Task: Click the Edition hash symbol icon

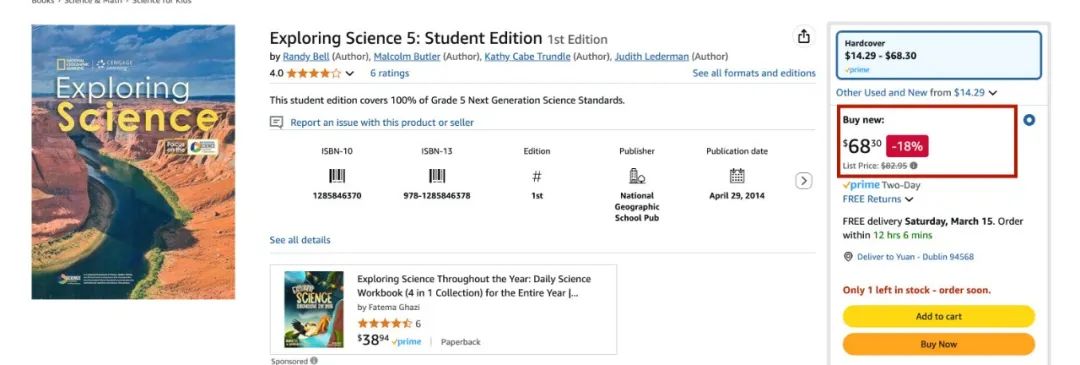Action: 537,176
